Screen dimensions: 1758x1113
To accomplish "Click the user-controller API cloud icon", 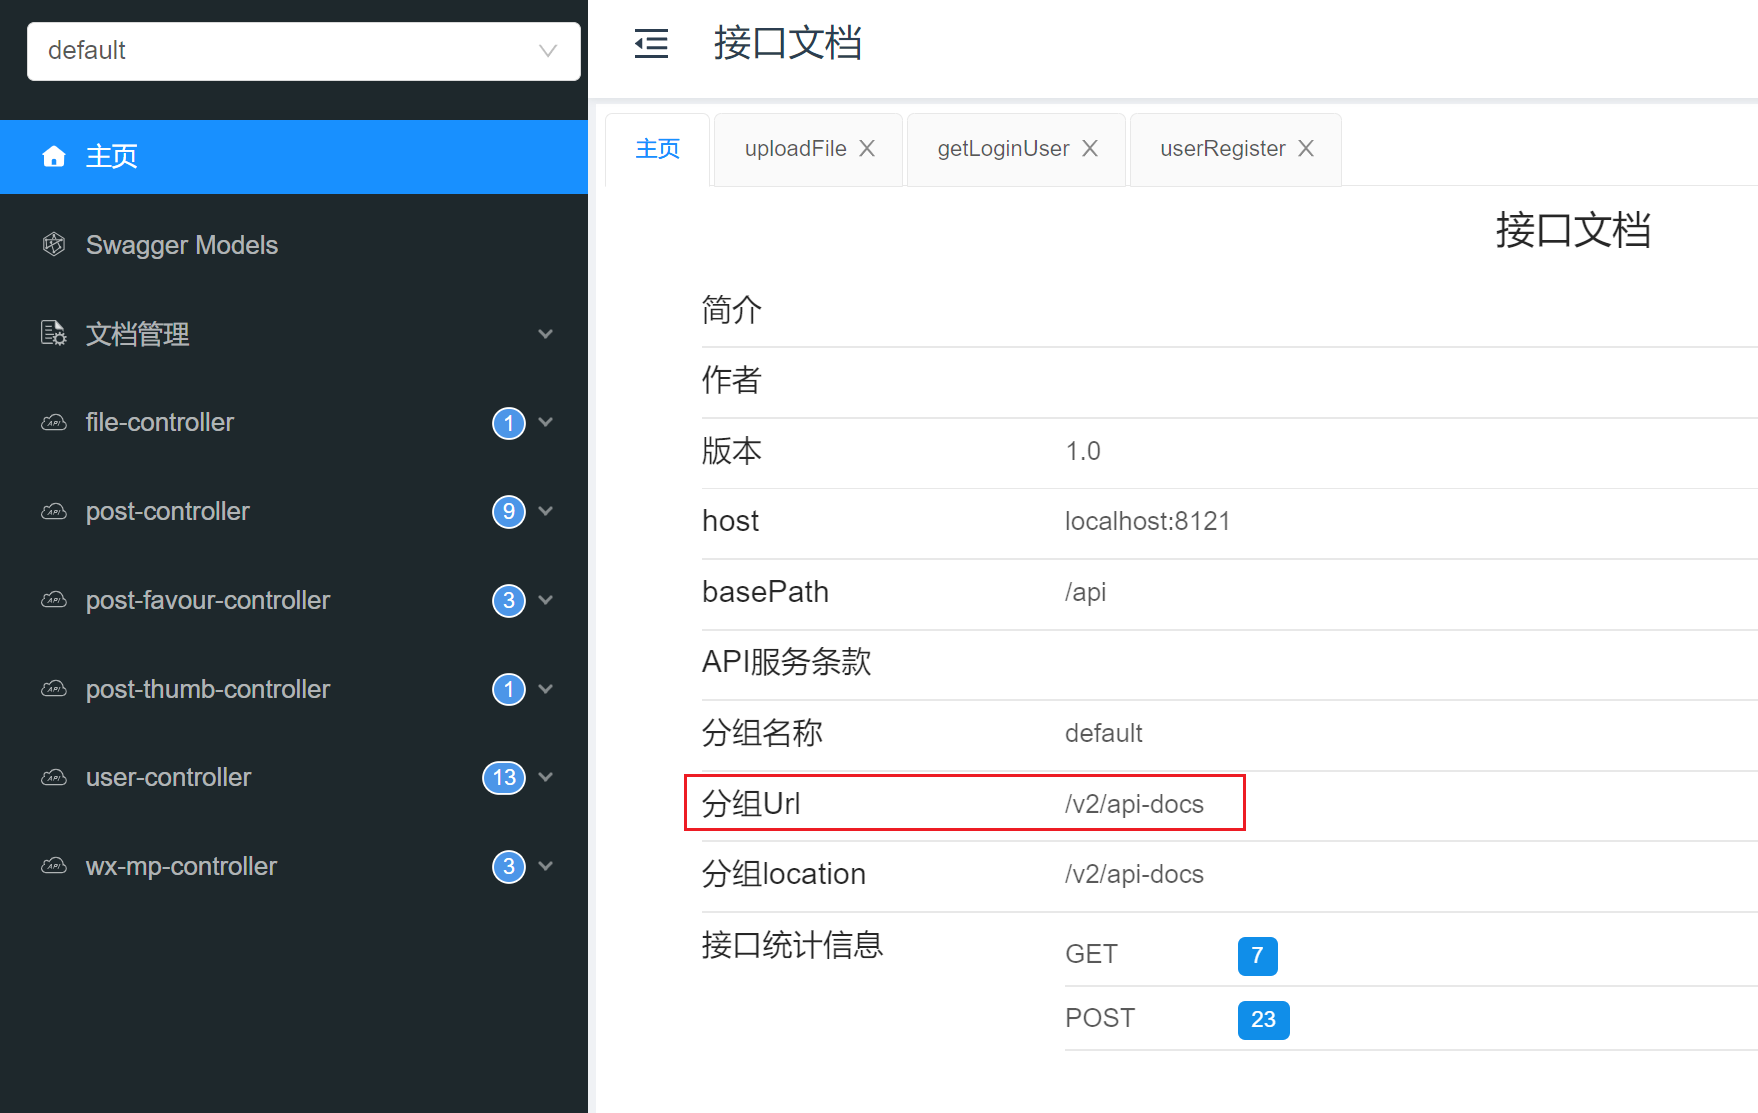I will 53,777.
